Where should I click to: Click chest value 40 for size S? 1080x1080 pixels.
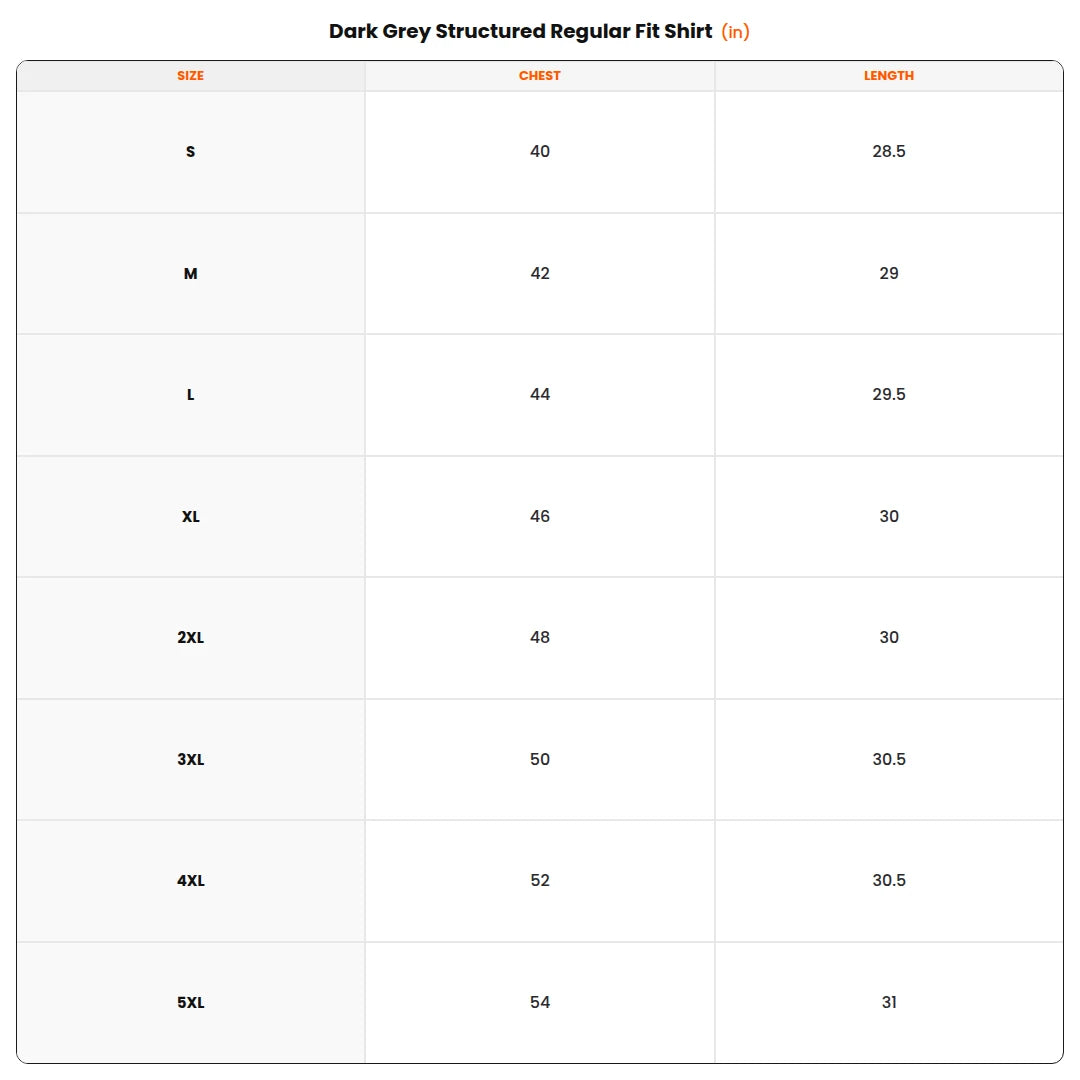point(540,152)
